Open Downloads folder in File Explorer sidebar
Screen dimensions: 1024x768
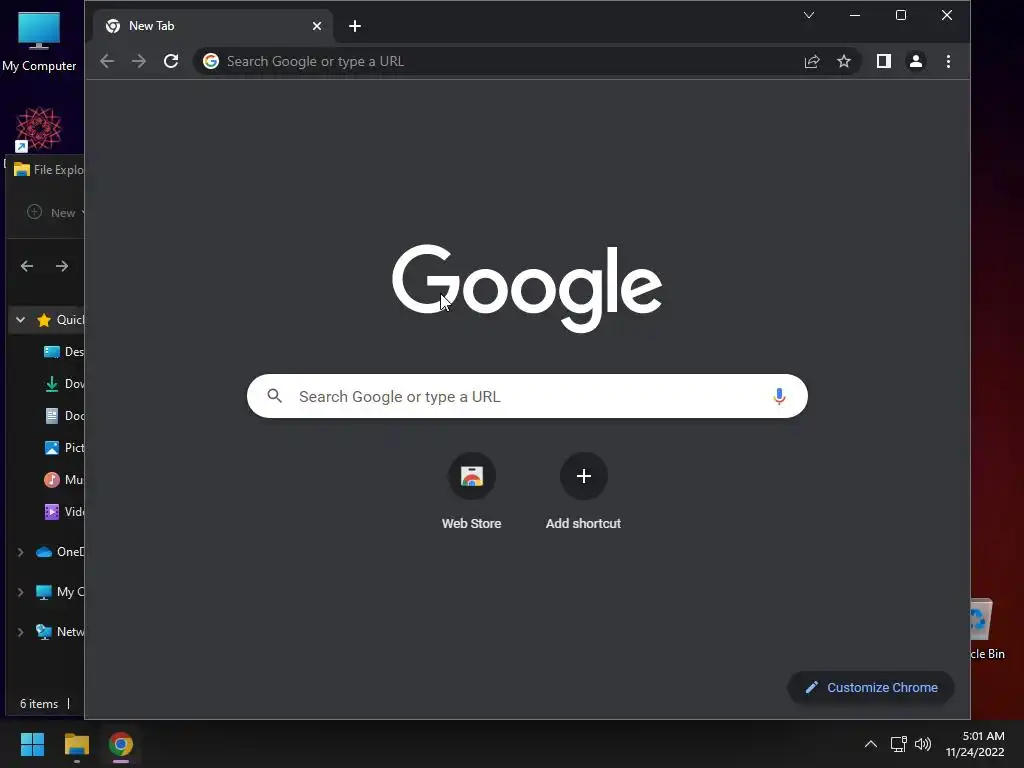pyautogui.click(x=63, y=384)
